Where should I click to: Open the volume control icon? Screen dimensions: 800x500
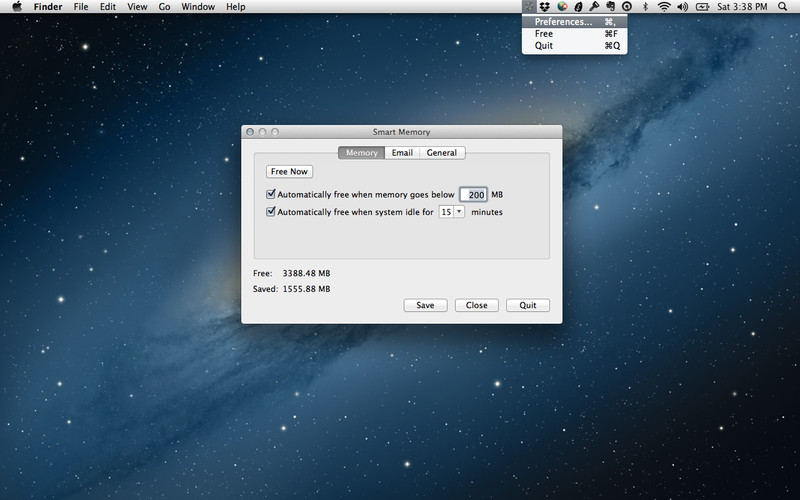(x=682, y=7)
